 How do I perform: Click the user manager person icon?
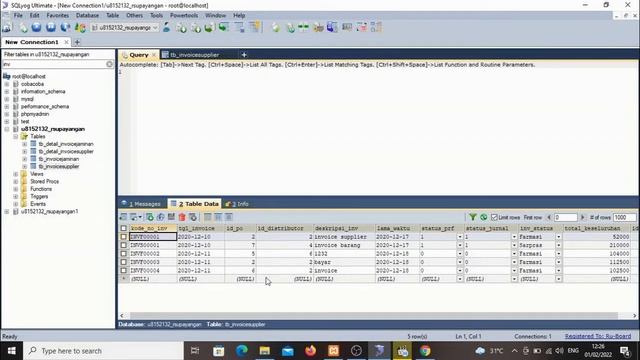tap(166, 27)
